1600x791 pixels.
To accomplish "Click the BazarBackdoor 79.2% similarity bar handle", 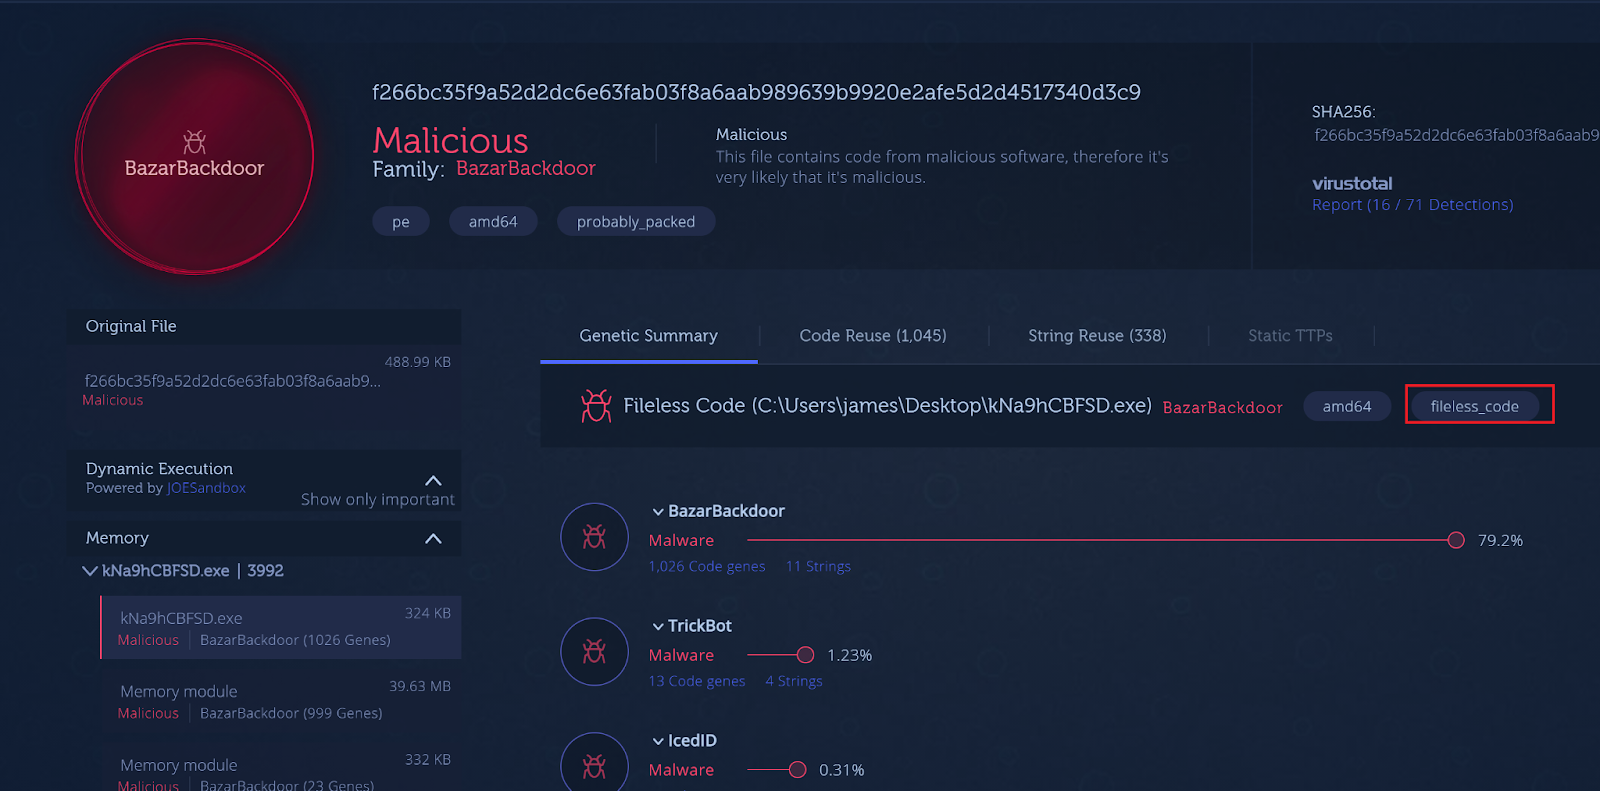I will point(1456,540).
